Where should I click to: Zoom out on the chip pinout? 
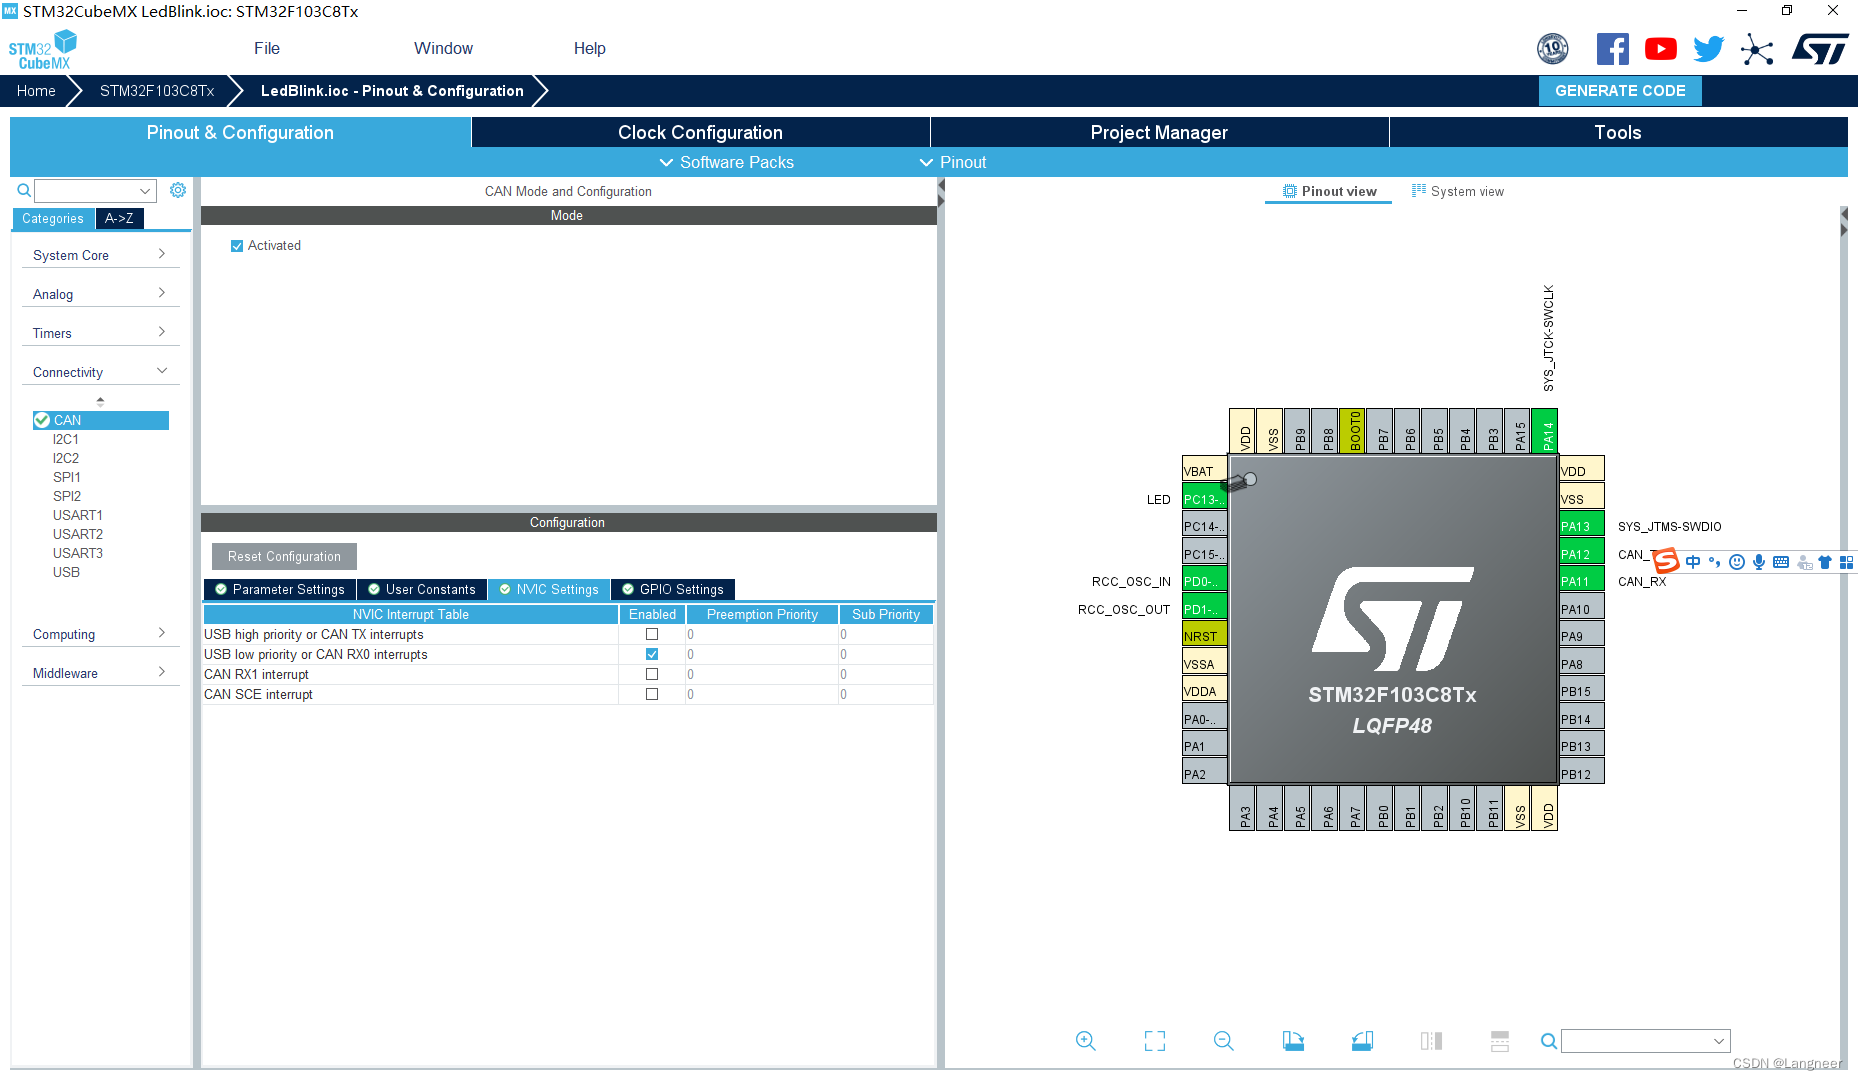(x=1223, y=1041)
